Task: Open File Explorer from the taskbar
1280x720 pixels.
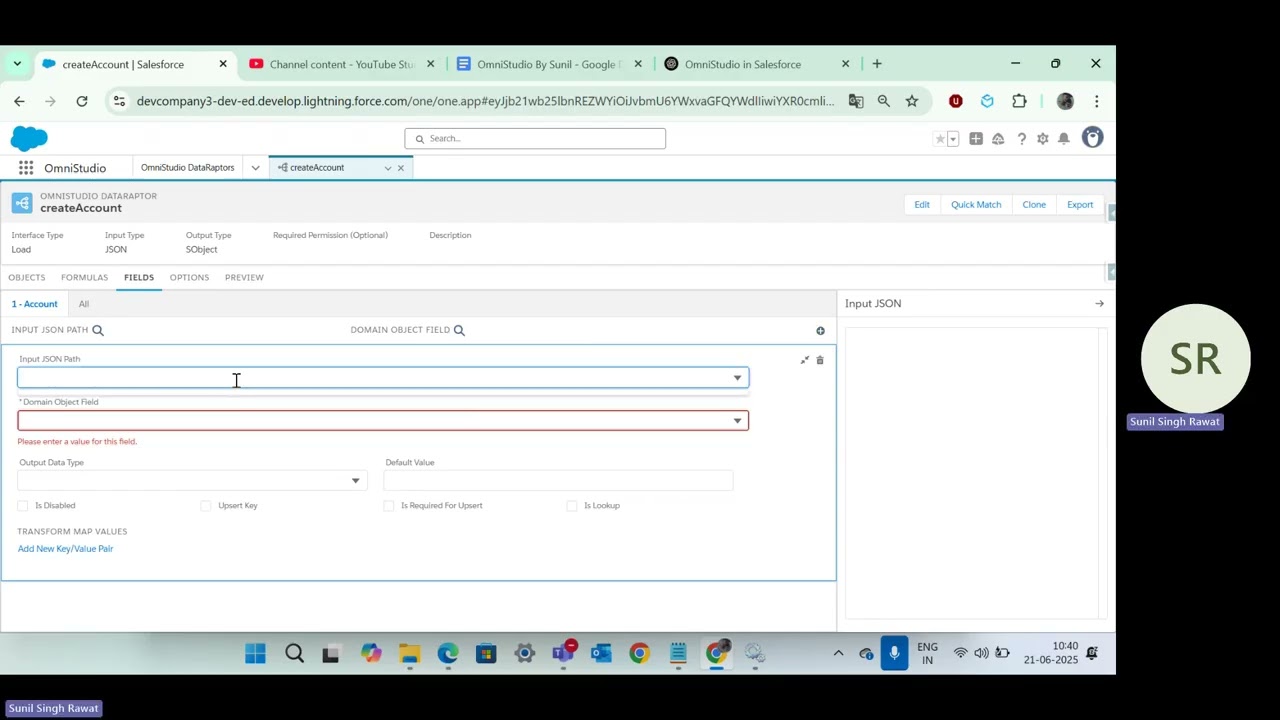Action: coord(409,654)
